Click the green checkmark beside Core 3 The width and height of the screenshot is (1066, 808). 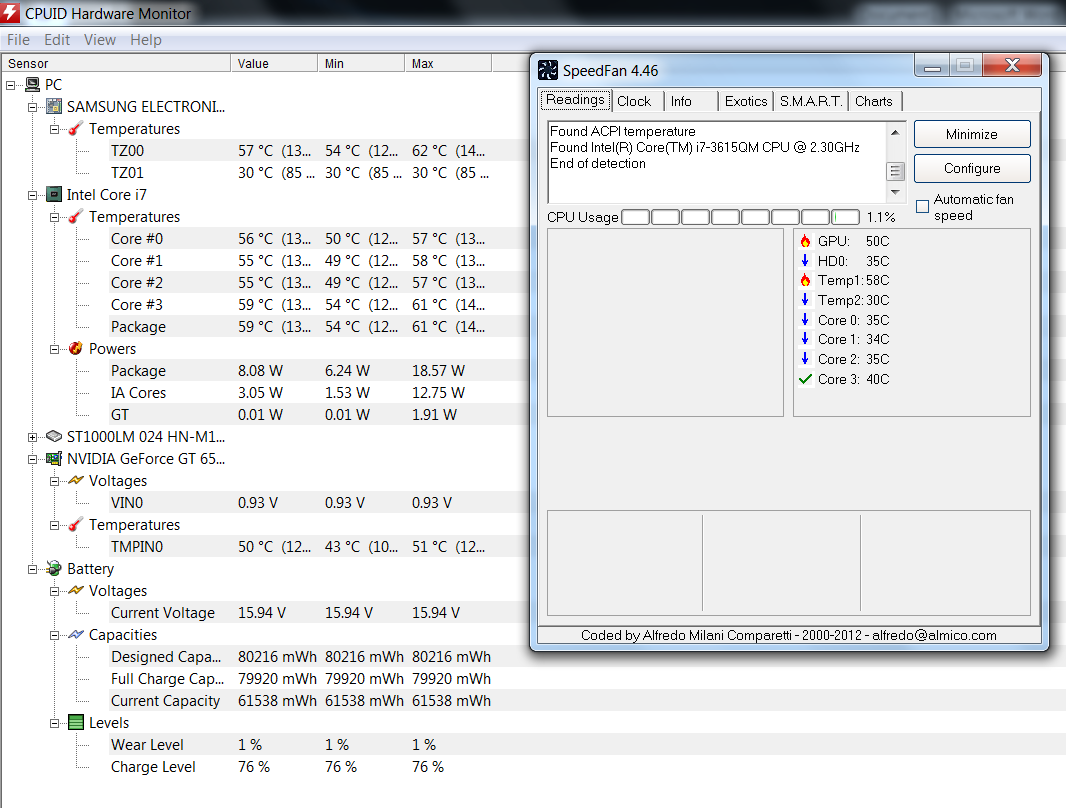click(806, 379)
